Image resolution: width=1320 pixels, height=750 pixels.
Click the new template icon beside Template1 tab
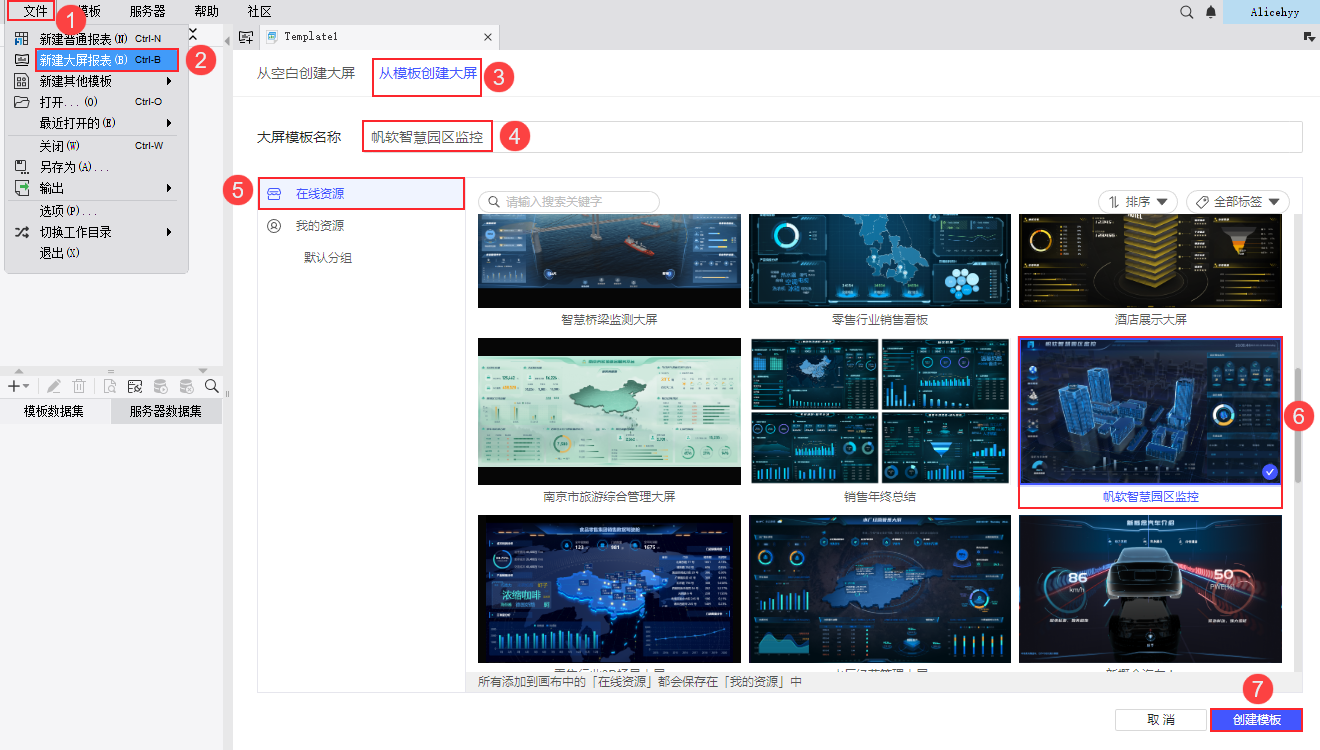(x=246, y=37)
